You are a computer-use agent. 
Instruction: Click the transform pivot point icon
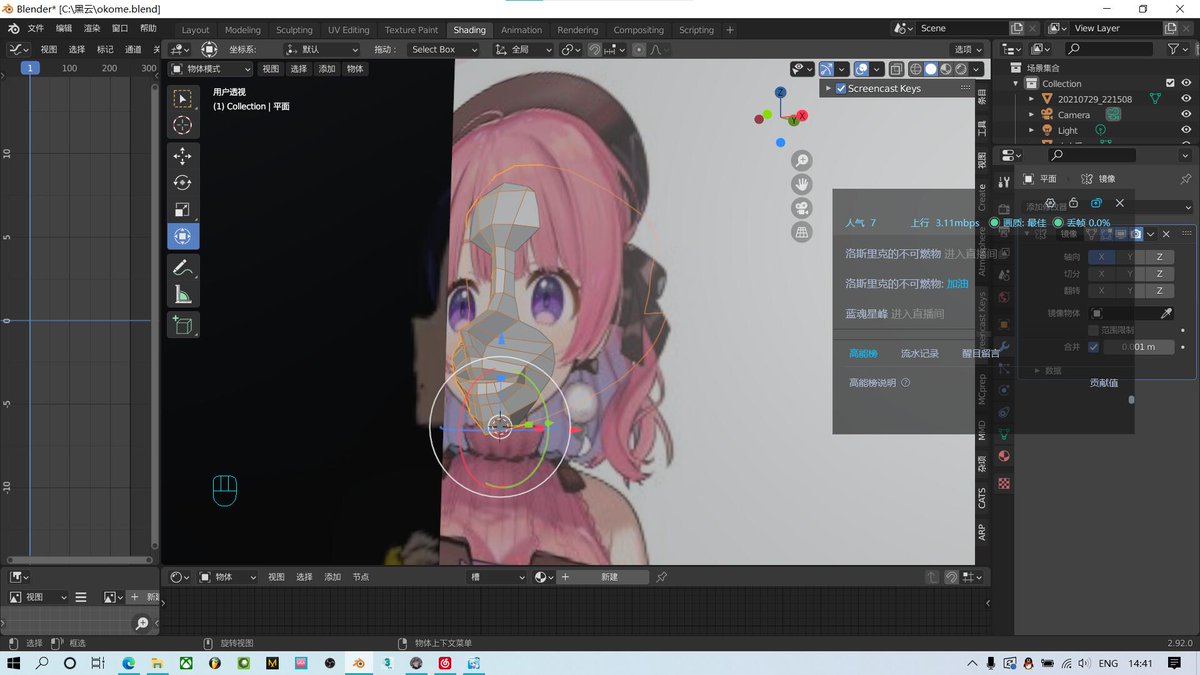(x=571, y=49)
